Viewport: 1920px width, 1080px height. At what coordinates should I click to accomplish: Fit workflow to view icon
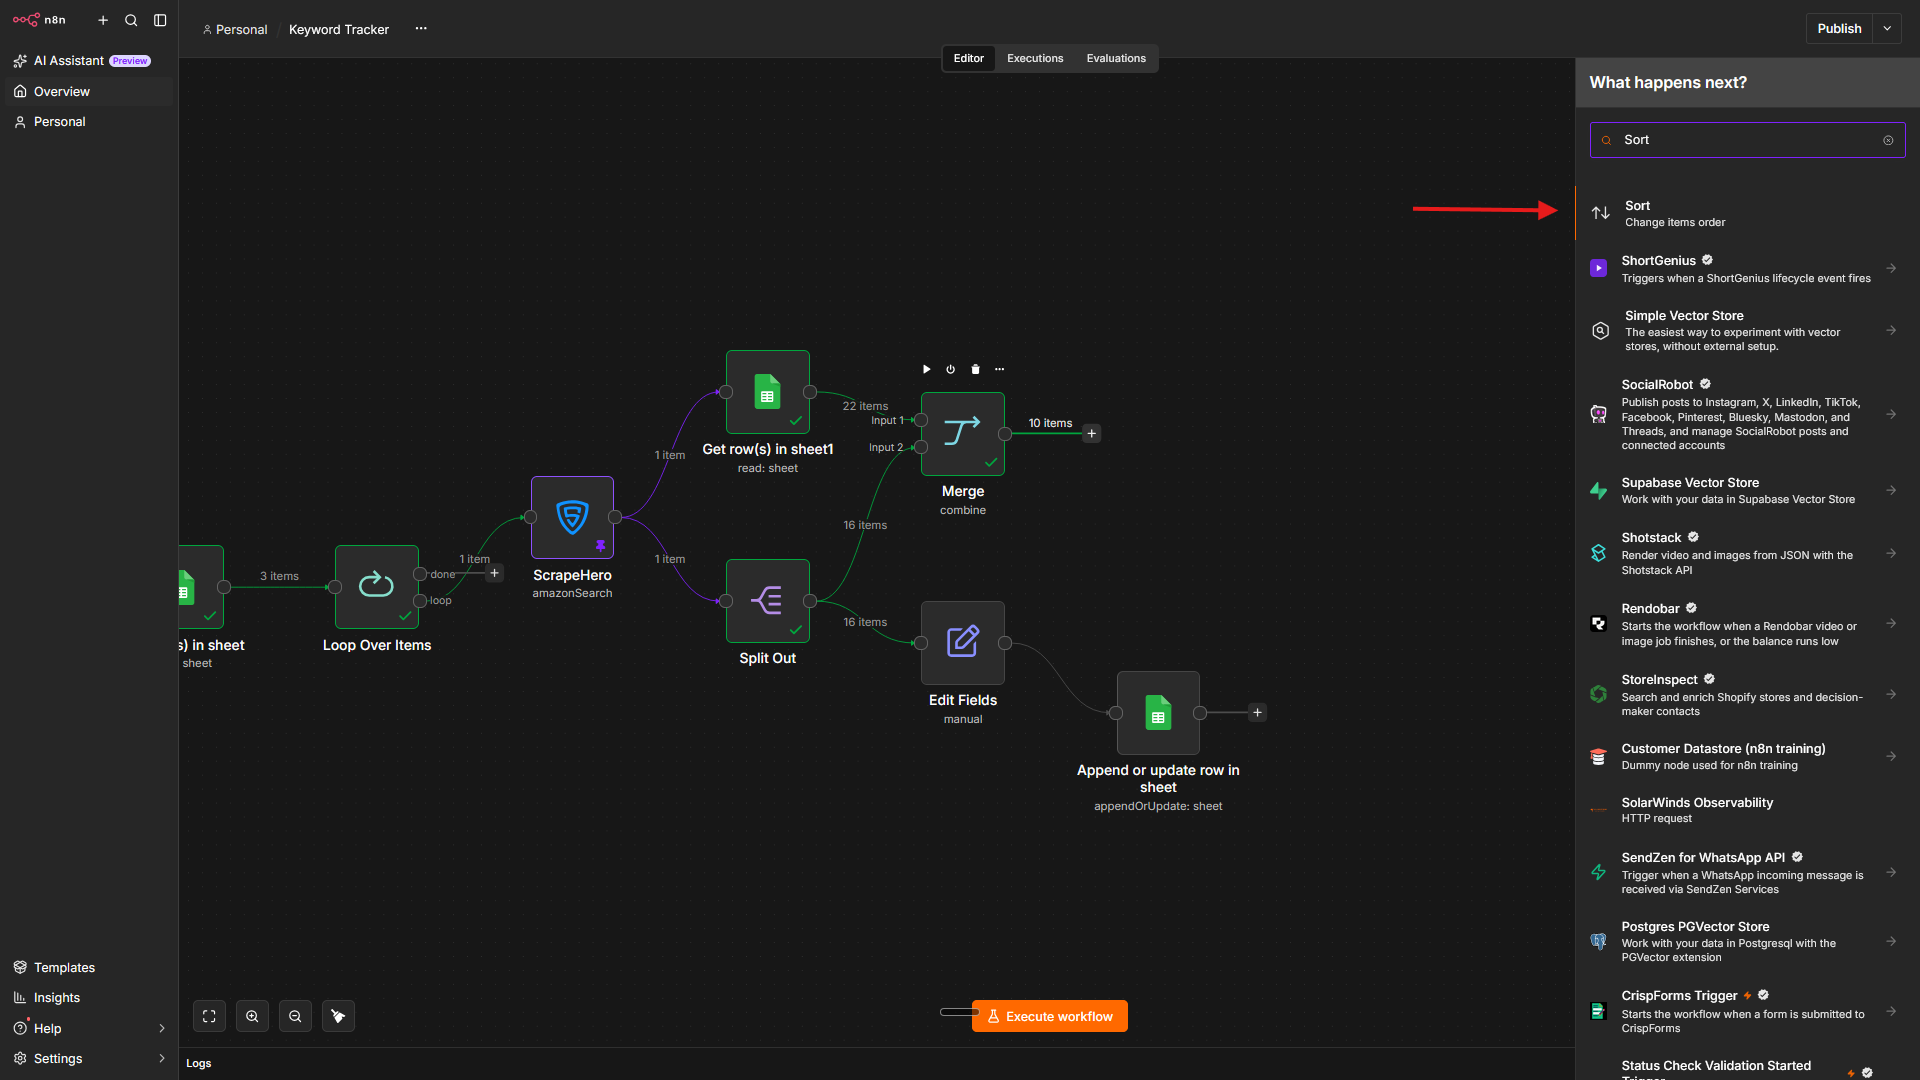click(x=209, y=1016)
